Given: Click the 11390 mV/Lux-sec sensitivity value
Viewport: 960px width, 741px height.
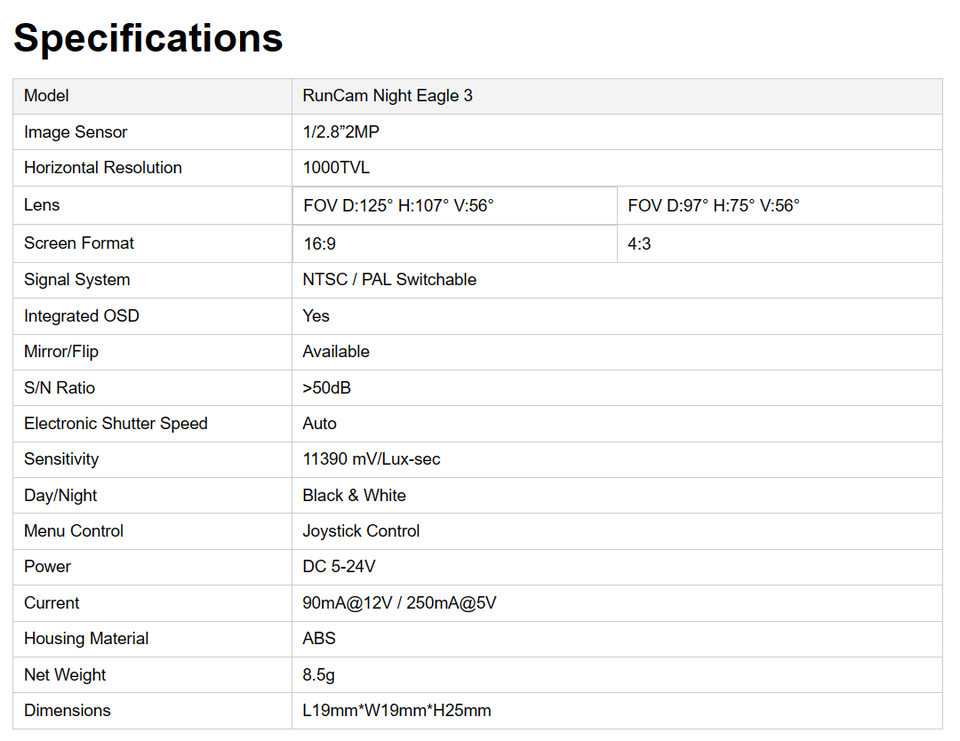Looking at the screenshot, I should click(x=371, y=460).
